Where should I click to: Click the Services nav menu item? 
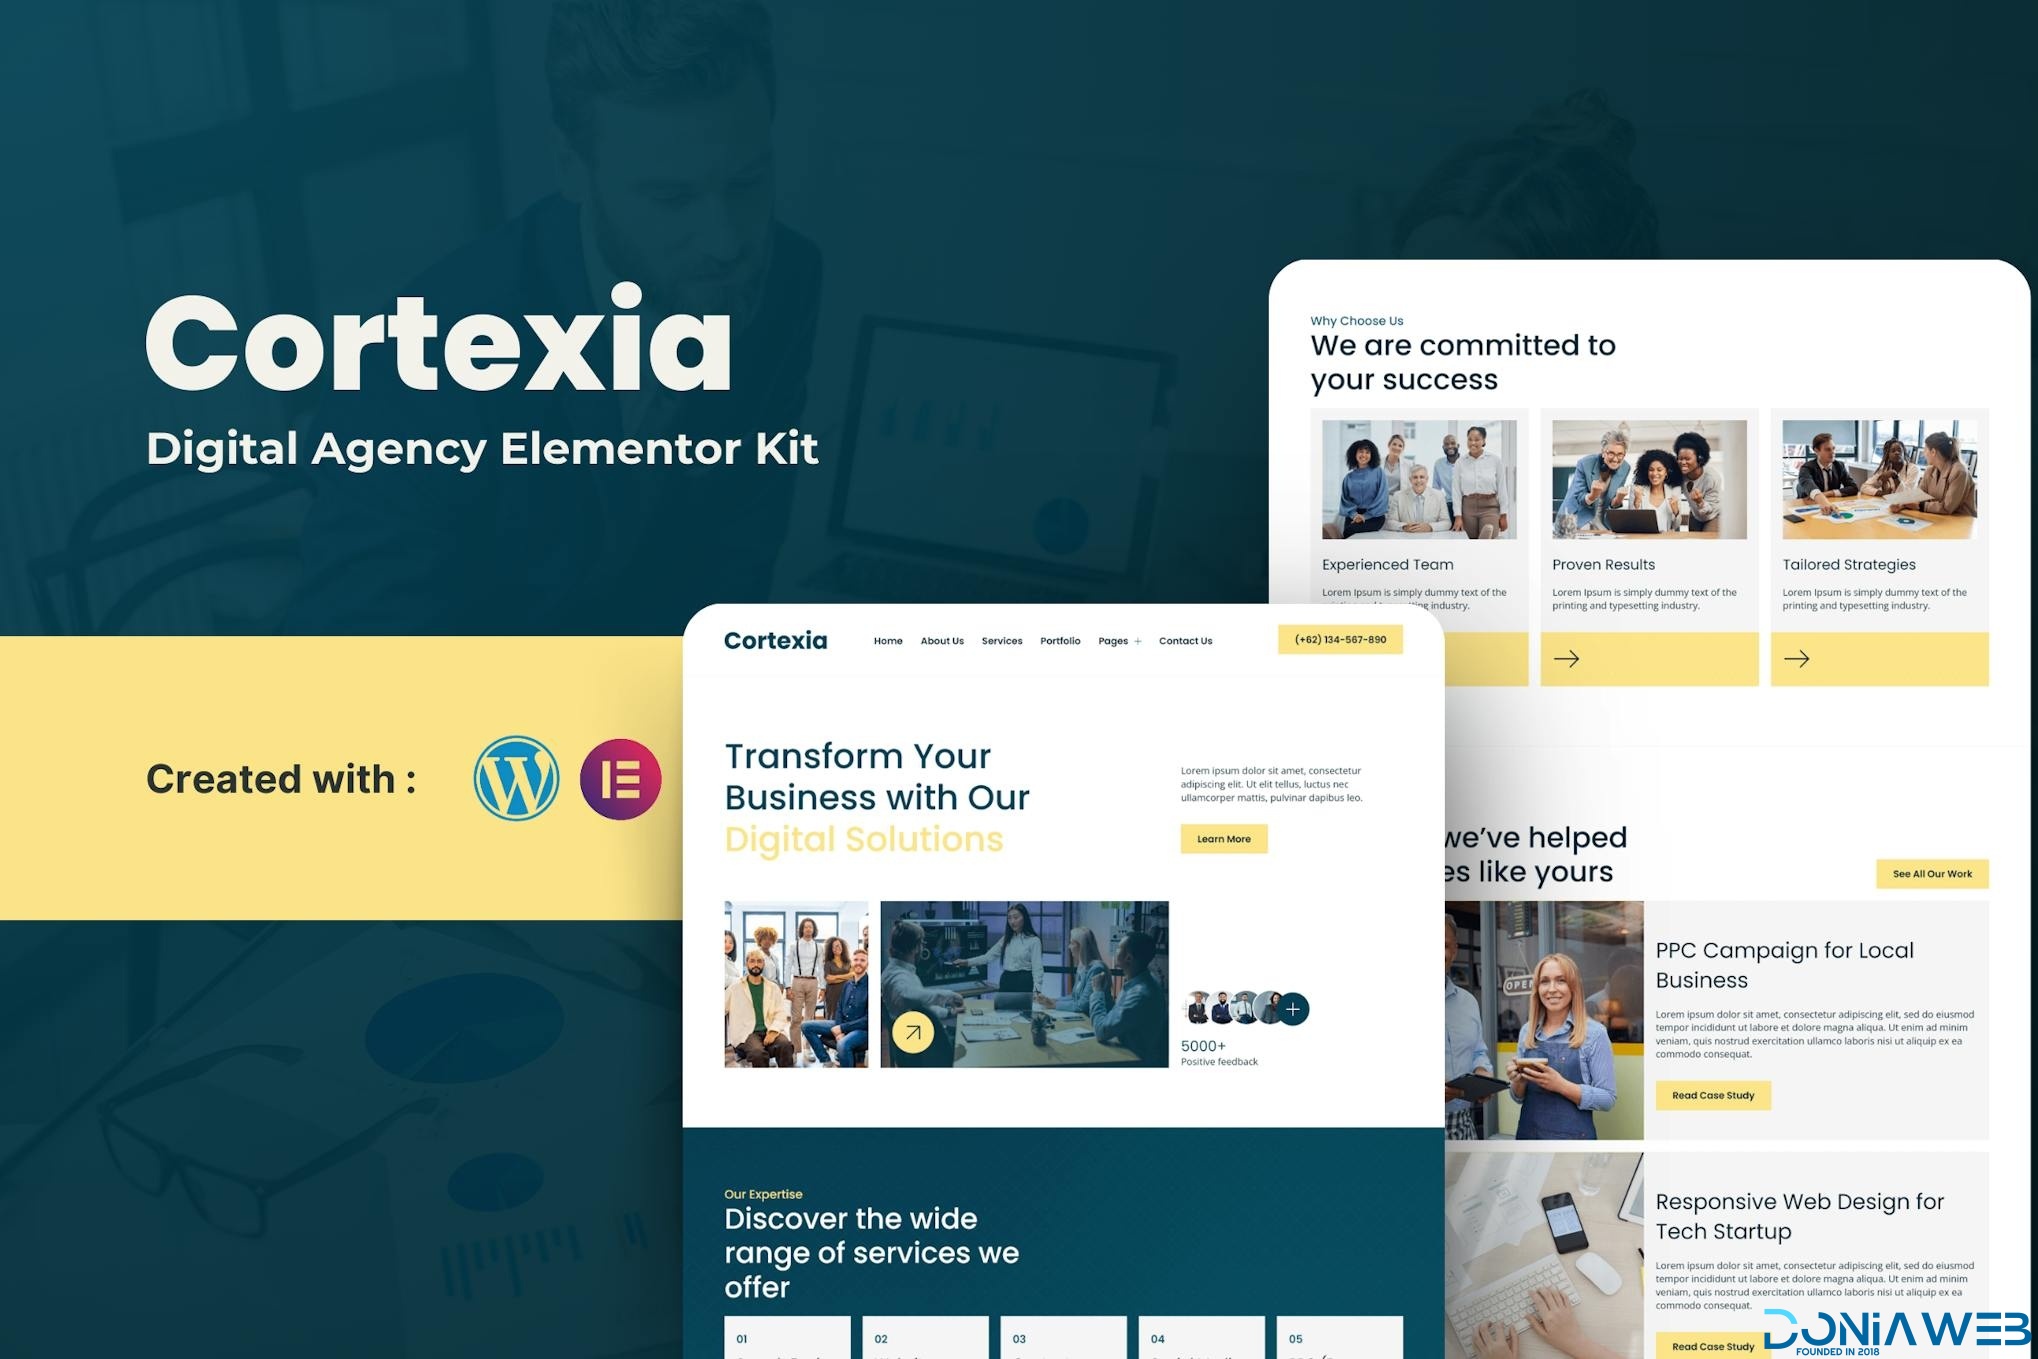(1001, 640)
